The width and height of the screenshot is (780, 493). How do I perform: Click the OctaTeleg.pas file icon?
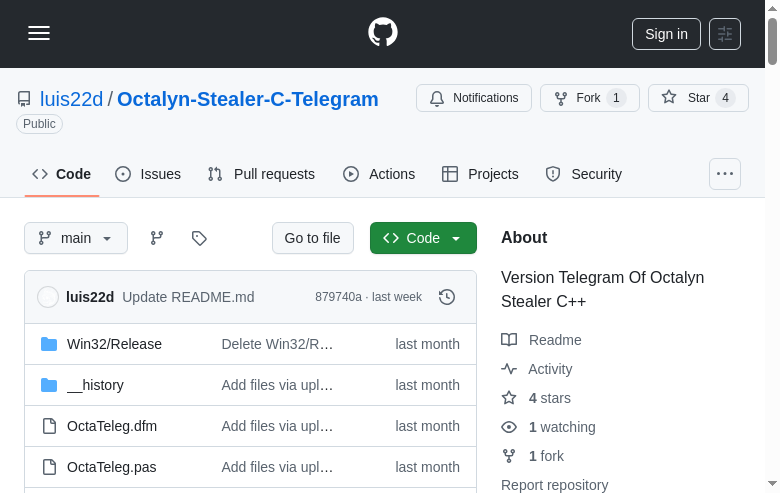pyautogui.click(x=49, y=467)
